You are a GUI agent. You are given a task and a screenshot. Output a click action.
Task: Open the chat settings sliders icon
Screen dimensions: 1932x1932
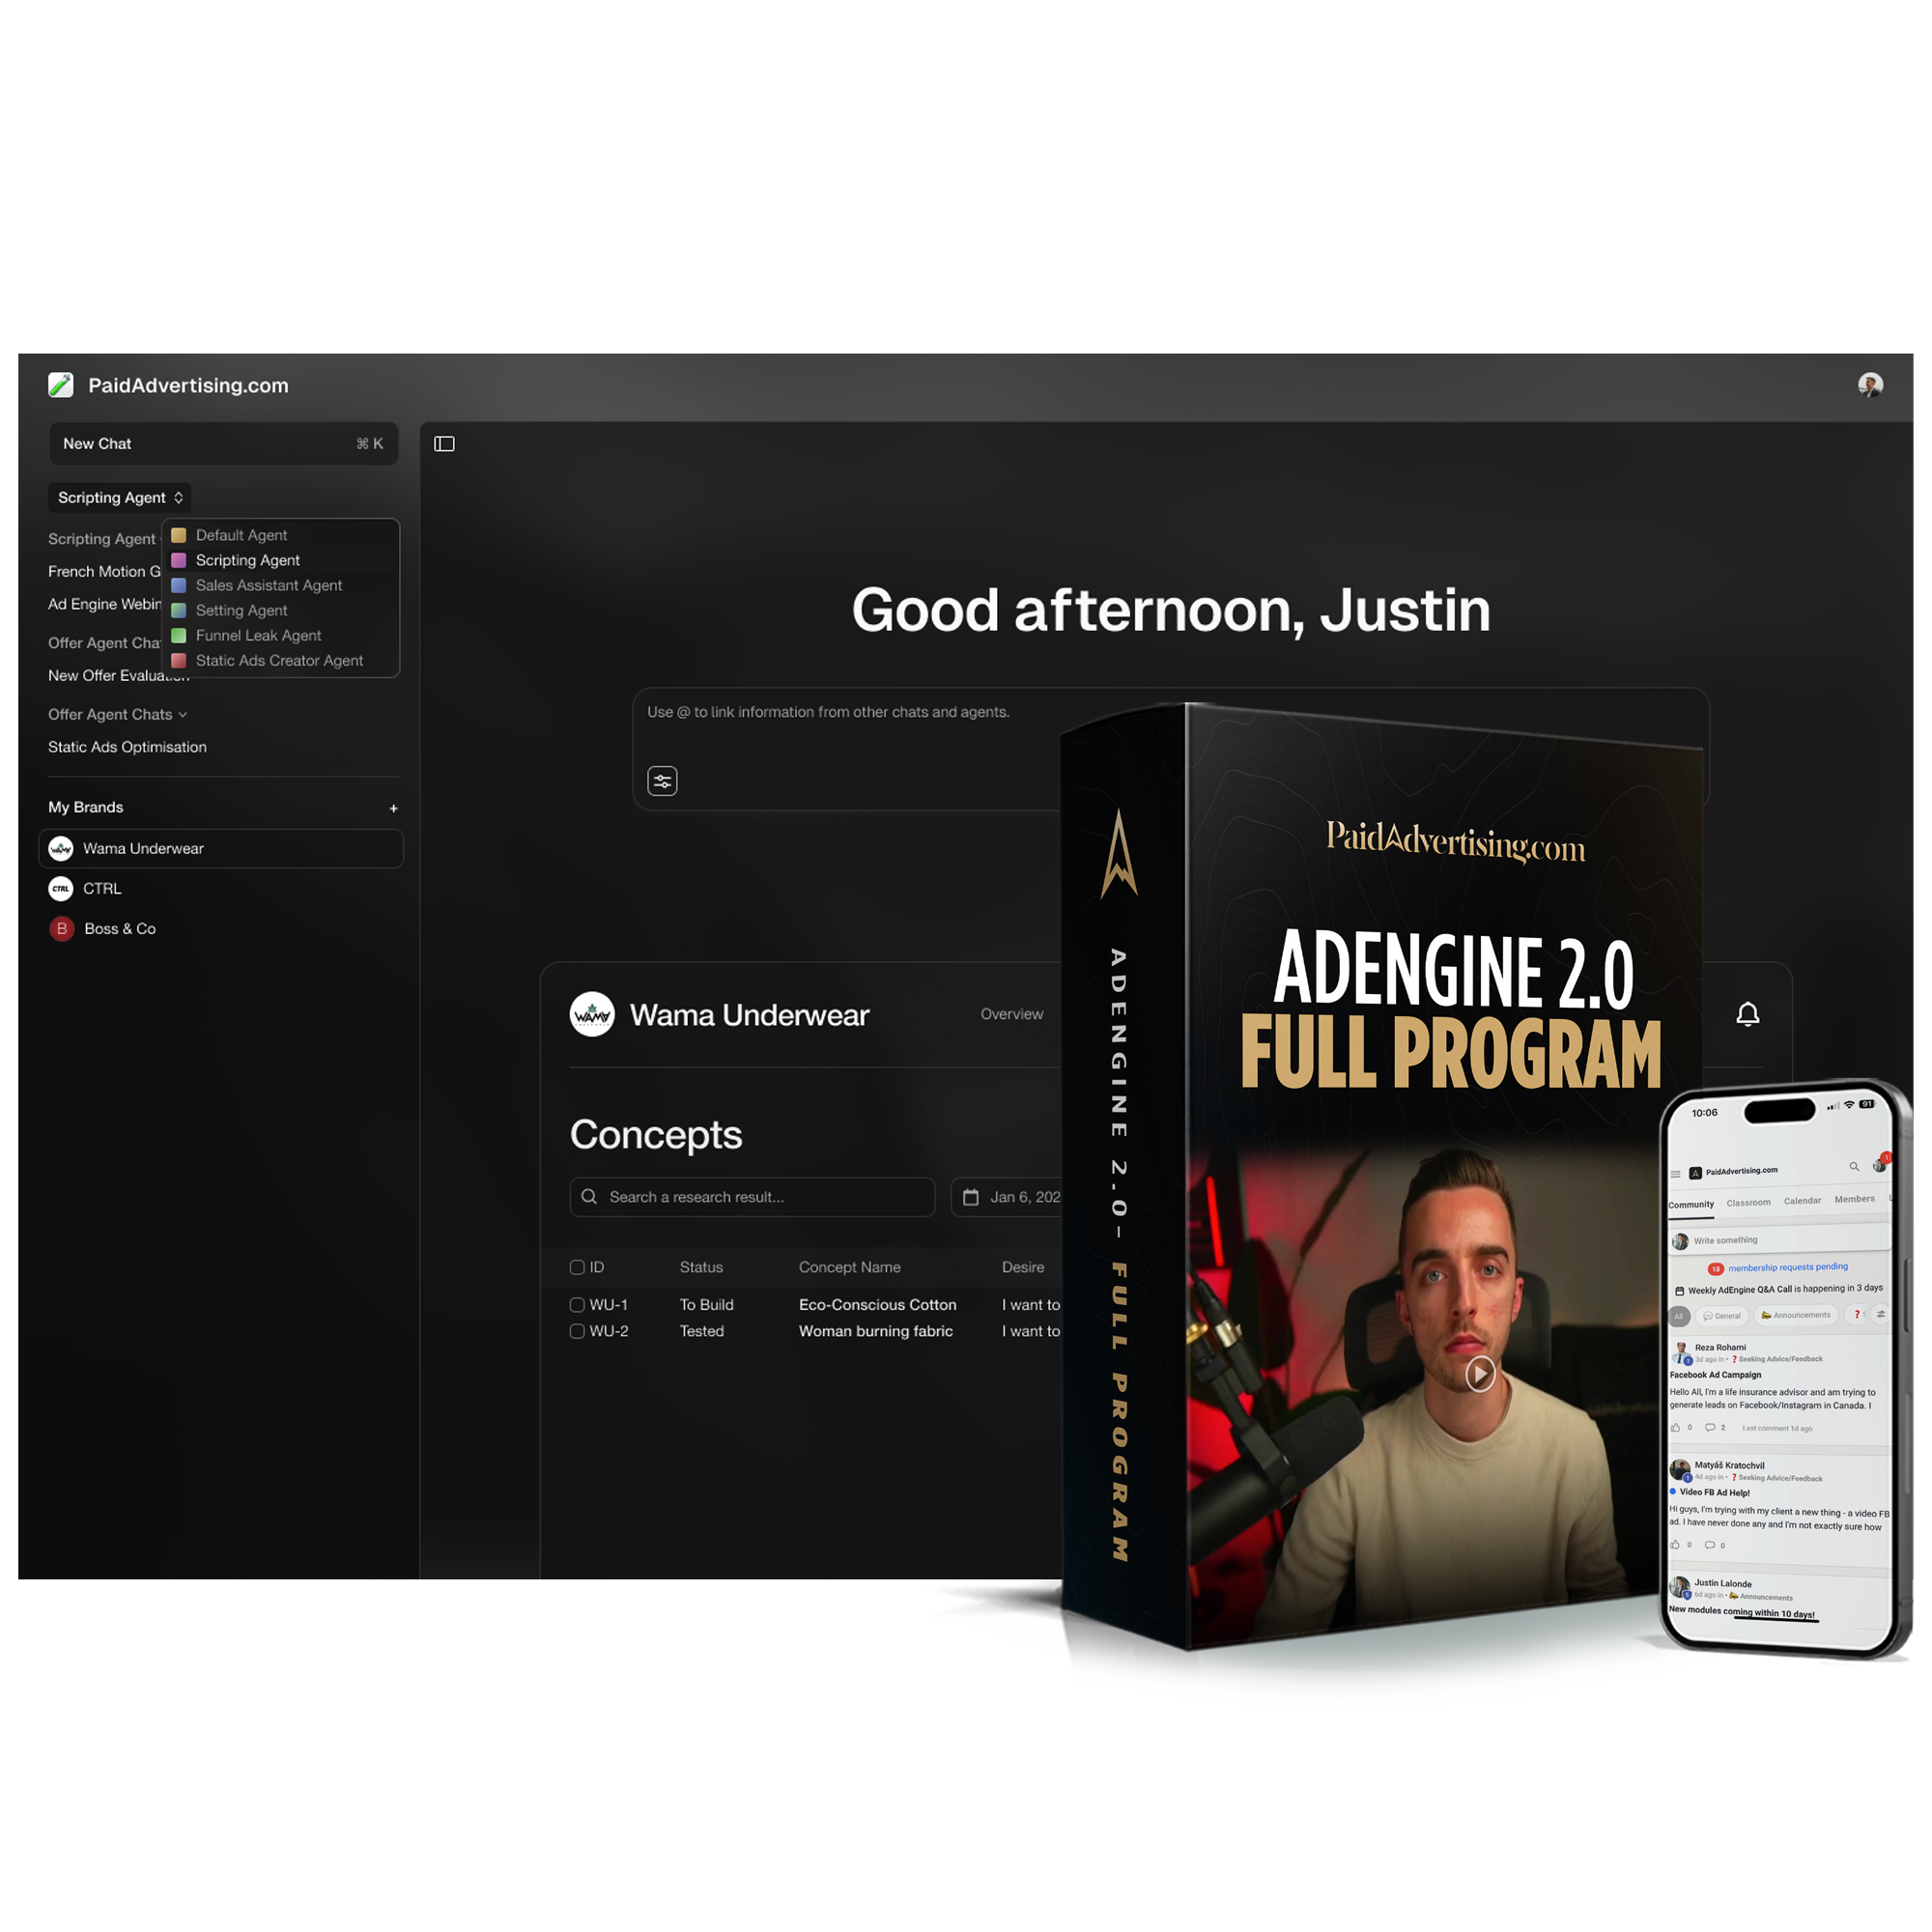click(662, 781)
